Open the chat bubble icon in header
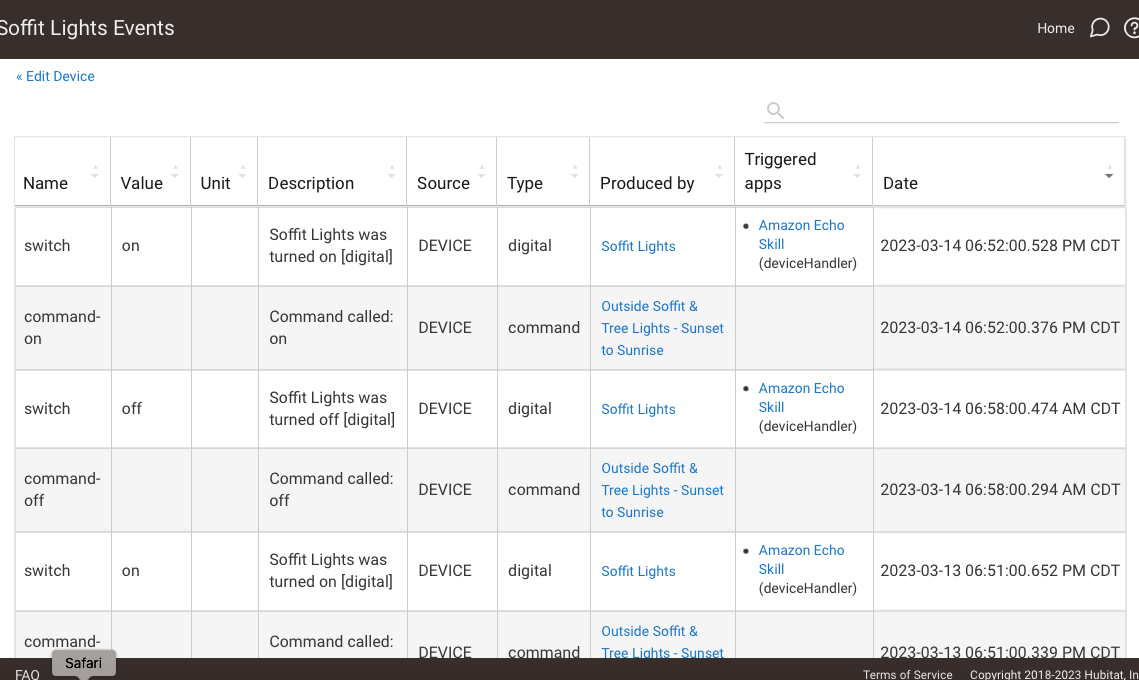 coord(1099,28)
